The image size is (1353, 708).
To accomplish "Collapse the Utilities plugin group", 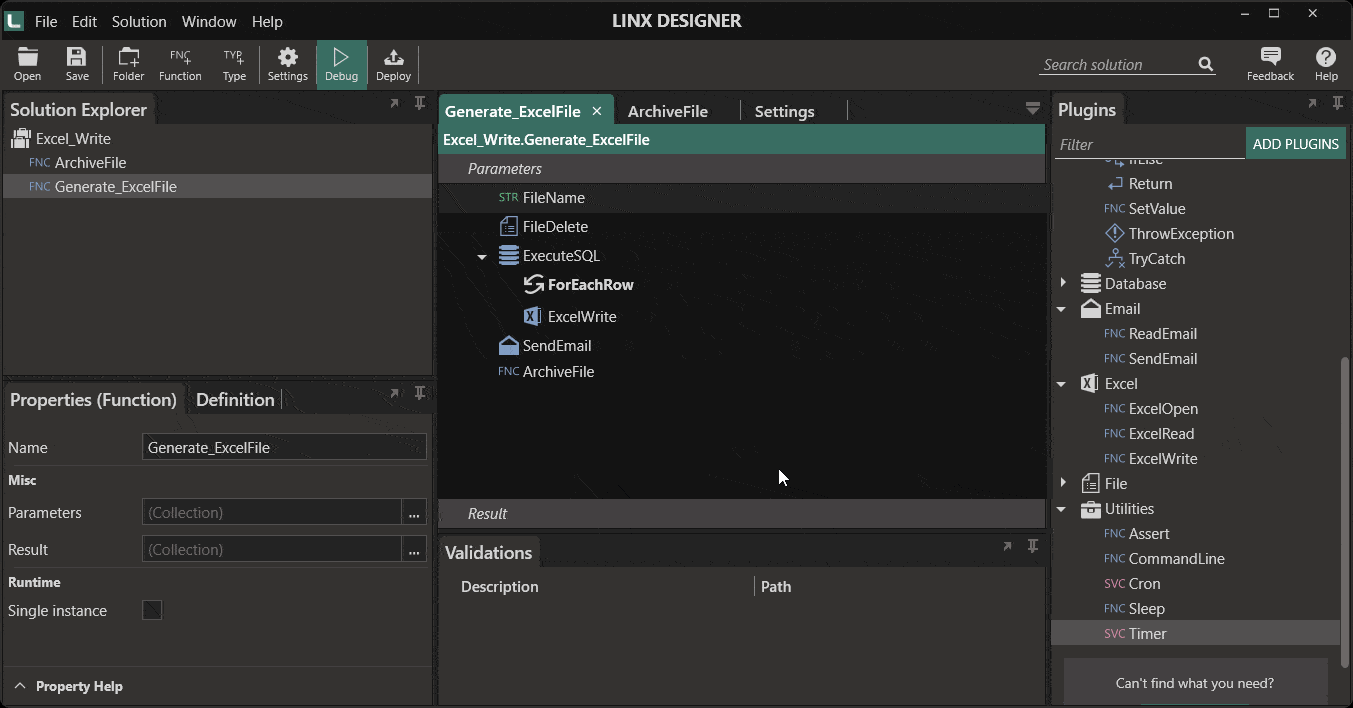I will tap(1062, 509).
